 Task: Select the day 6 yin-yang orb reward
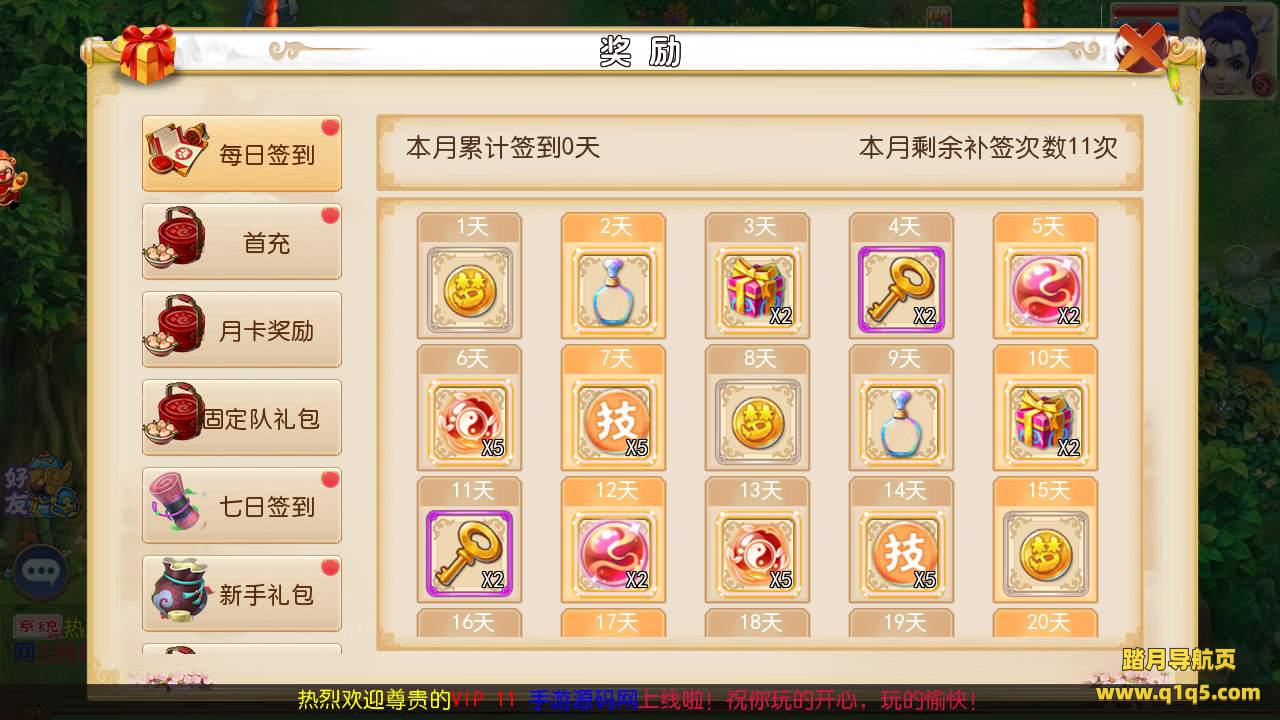pos(470,421)
